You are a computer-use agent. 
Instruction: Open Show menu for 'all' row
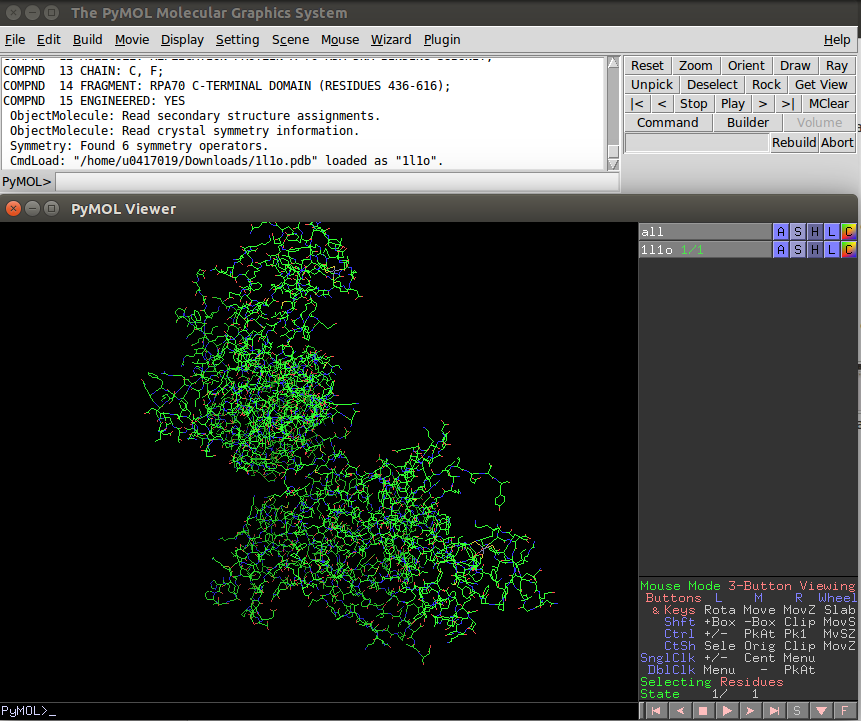pyautogui.click(x=798, y=232)
